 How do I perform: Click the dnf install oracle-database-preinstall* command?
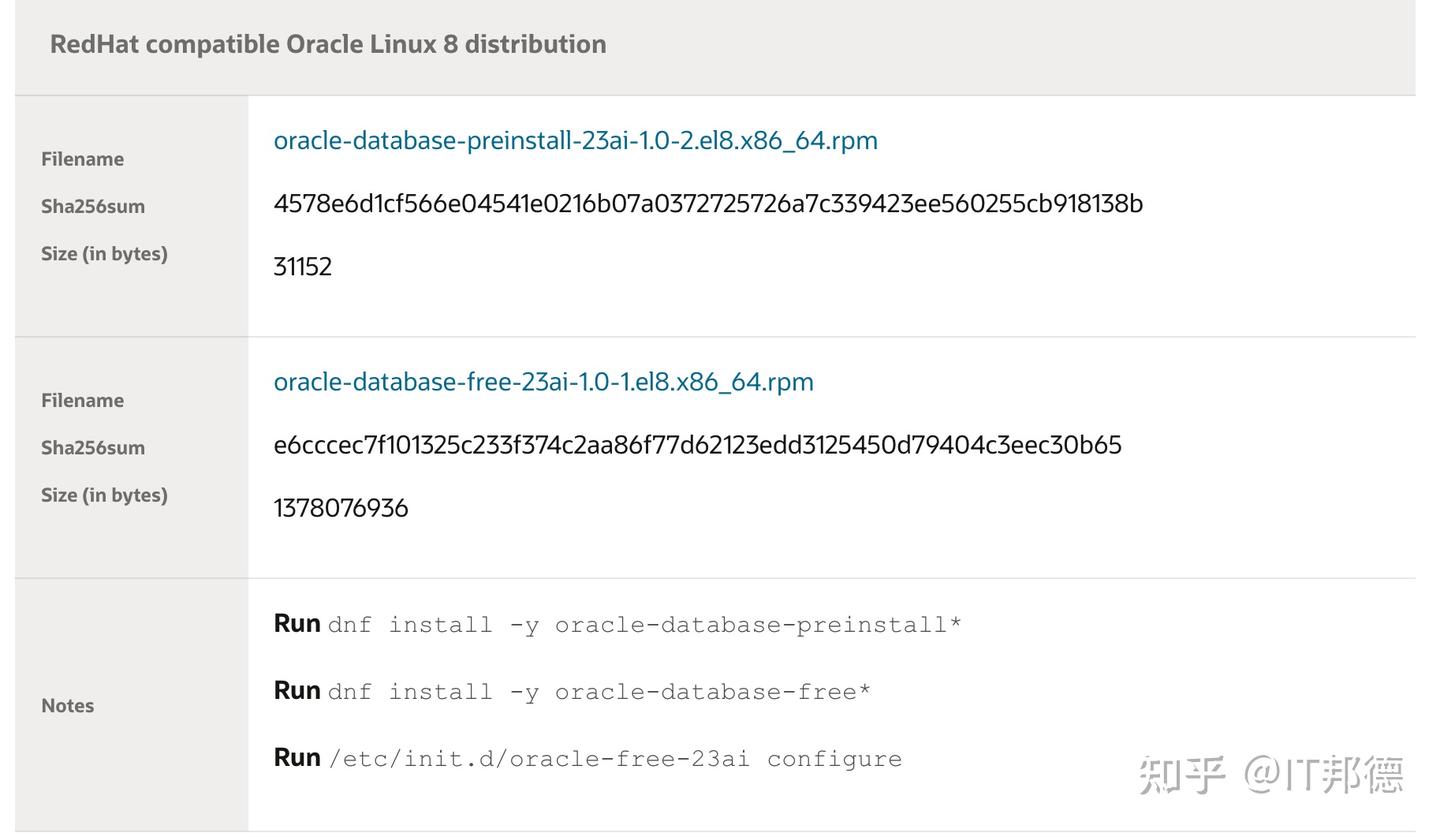pyautogui.click(x=644, y=625)
